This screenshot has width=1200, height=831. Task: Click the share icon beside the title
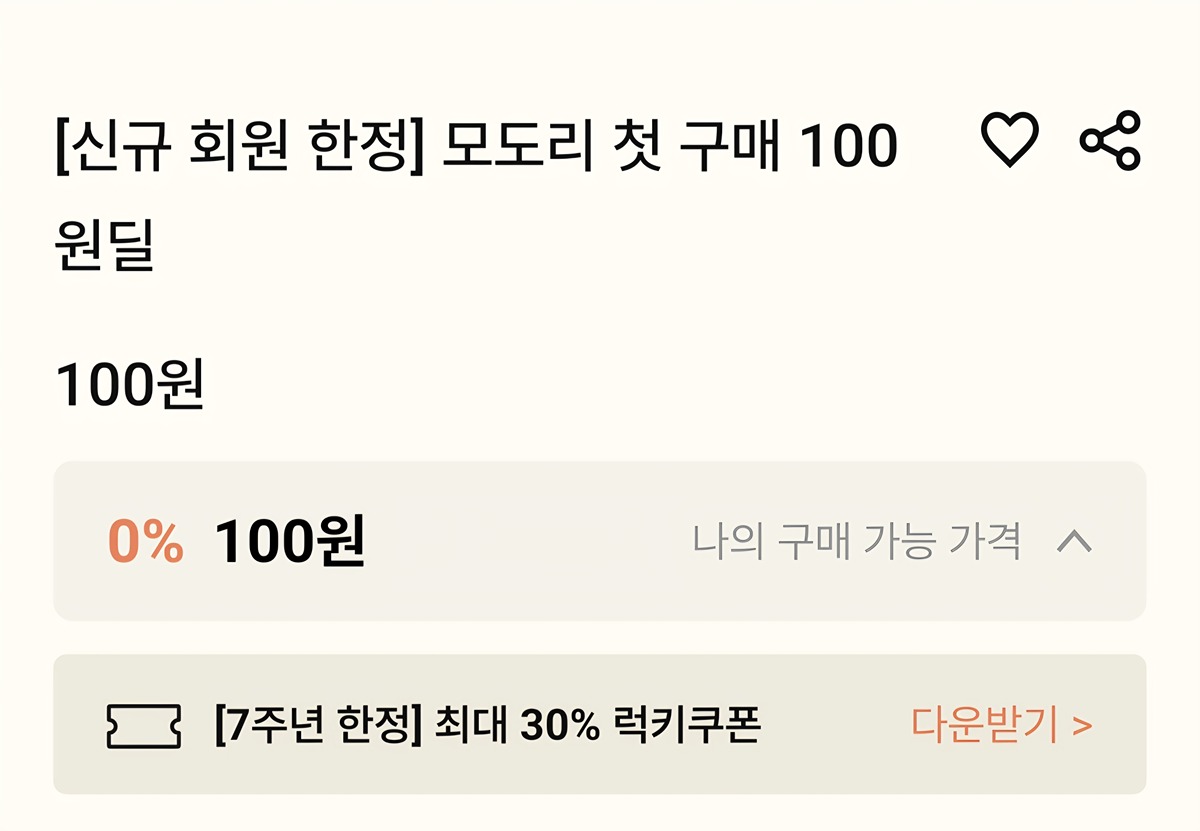(1110, 140)
